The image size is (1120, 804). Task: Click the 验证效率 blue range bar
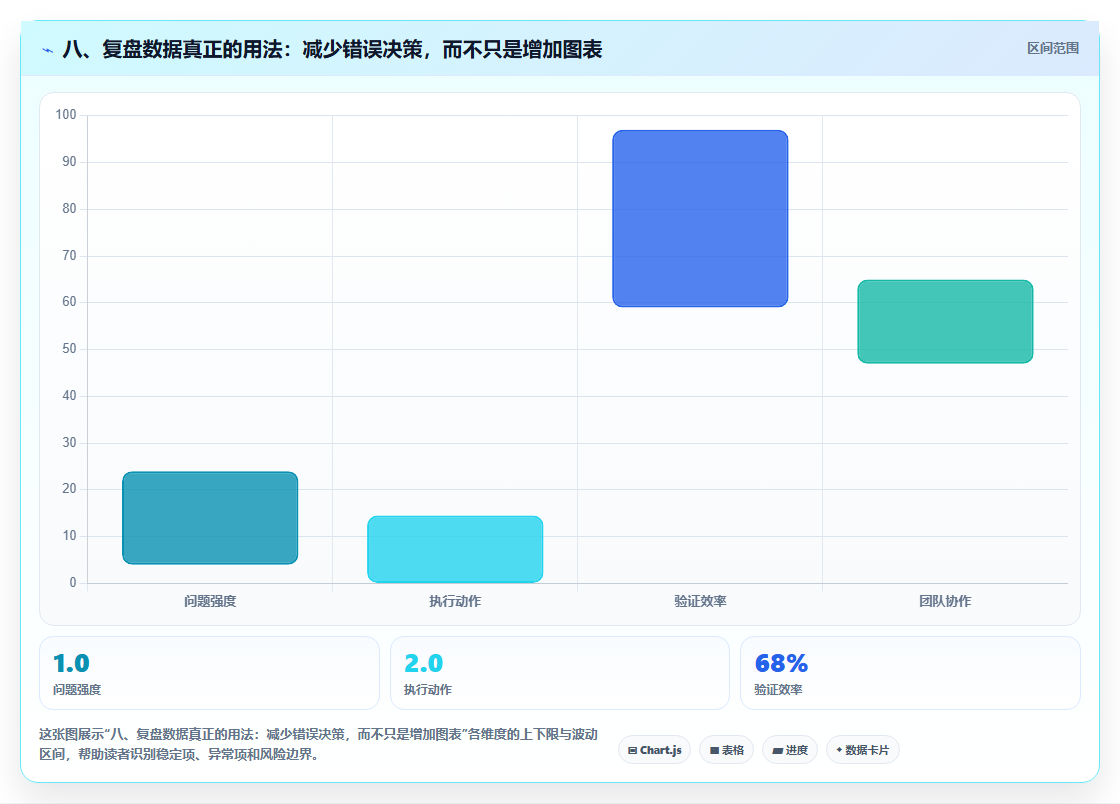point(700,218)
